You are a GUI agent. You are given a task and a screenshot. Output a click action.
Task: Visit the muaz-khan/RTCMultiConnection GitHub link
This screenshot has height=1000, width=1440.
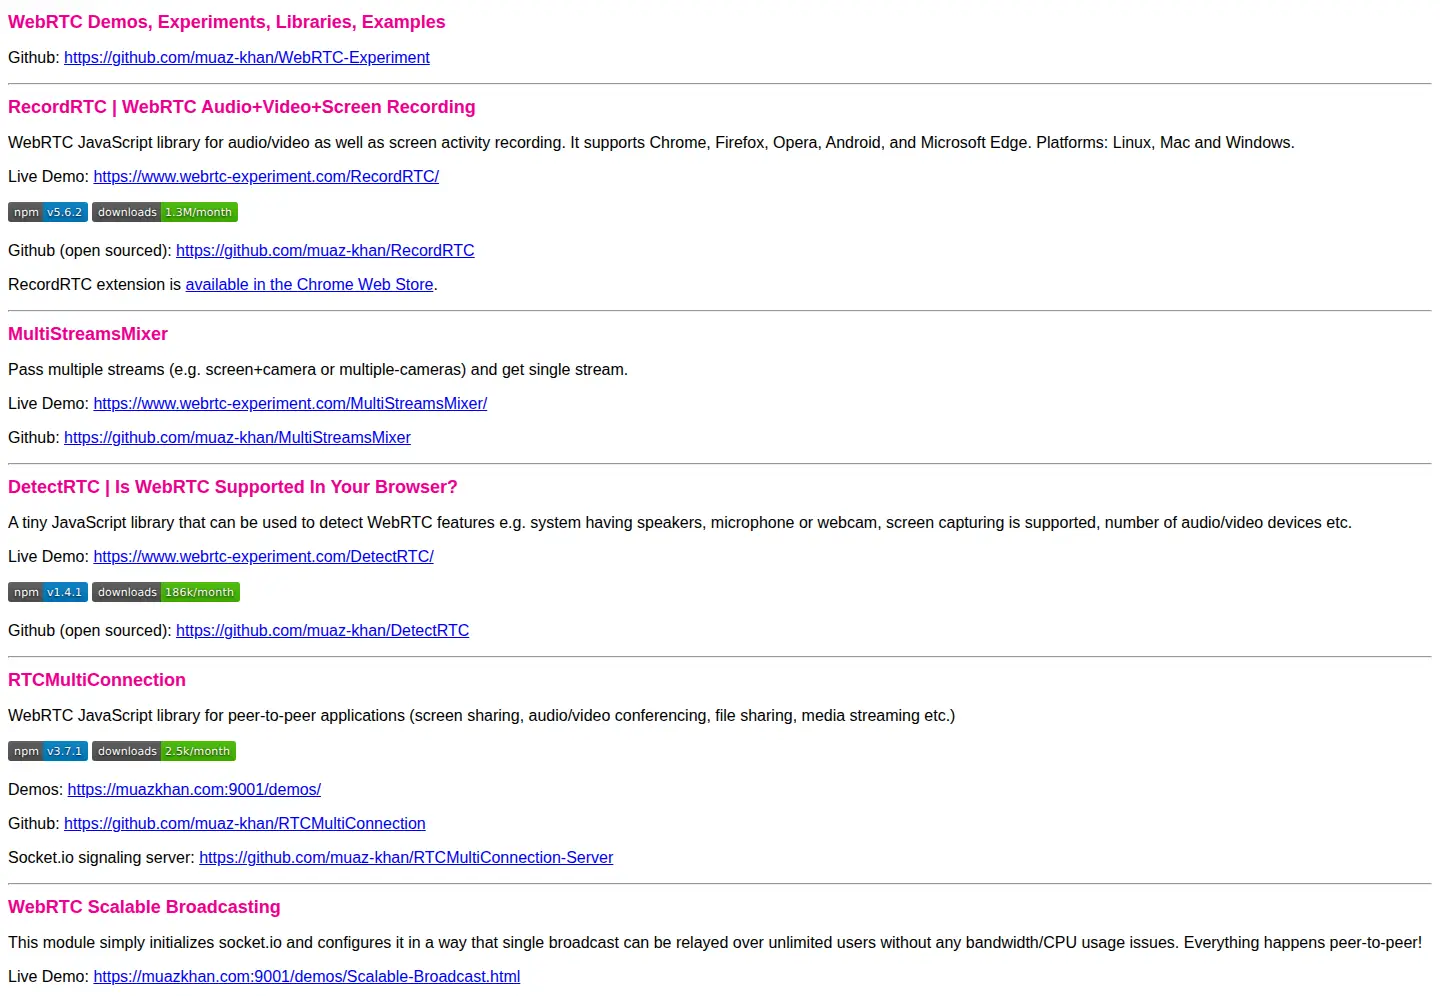[x=245, y=824]
